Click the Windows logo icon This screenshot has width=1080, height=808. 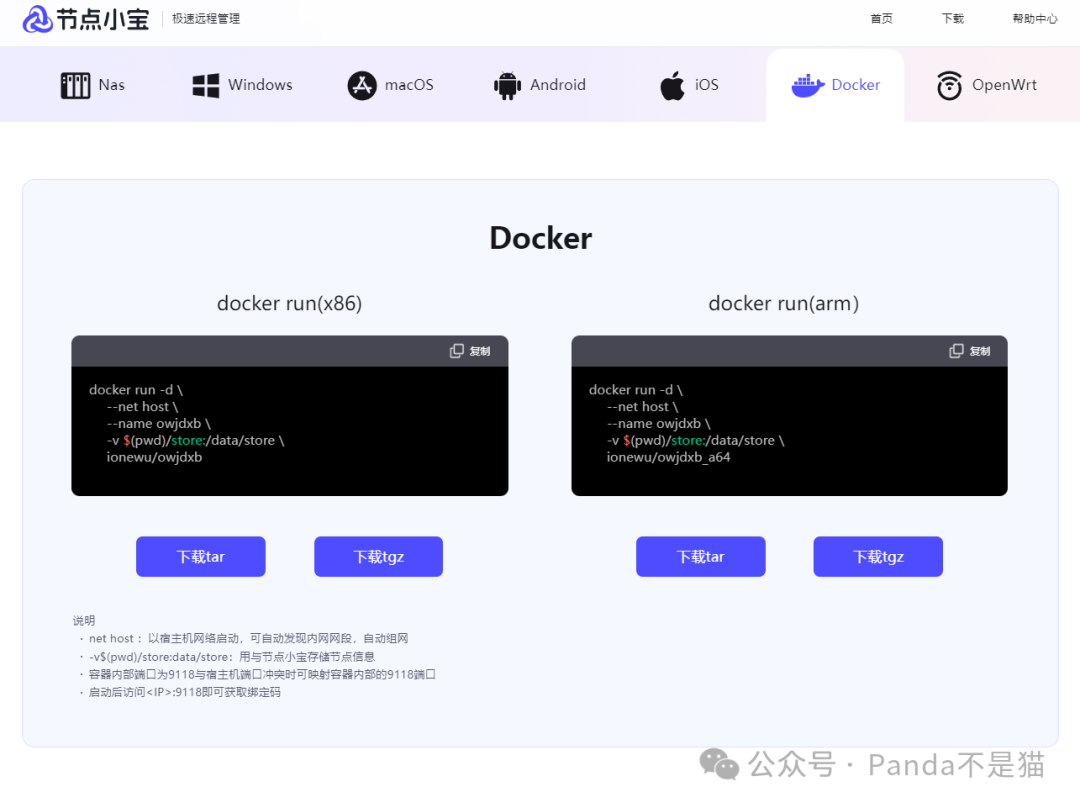coord(205,85)
